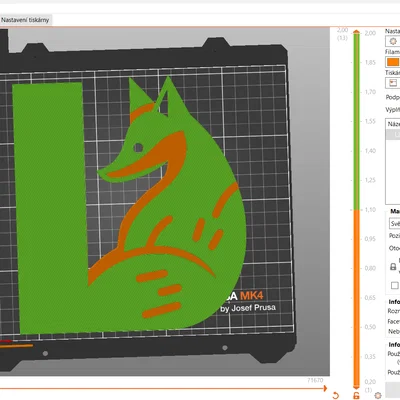Click the 71670 value above the horizontal slider

(x=315, y=380)
